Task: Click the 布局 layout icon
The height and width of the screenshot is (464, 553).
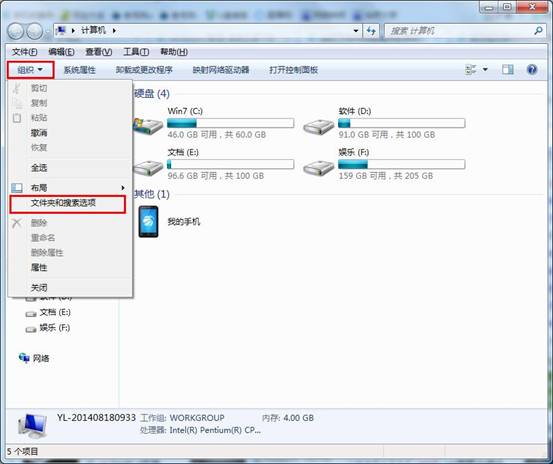Action: 17,188
